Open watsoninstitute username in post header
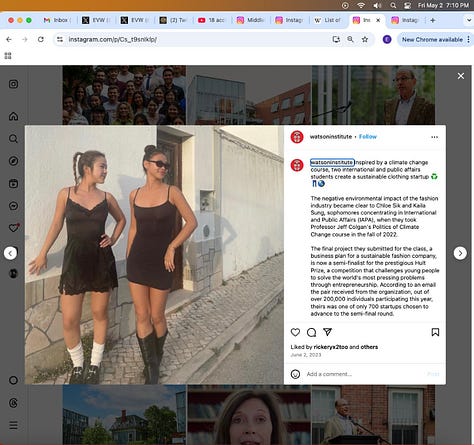The height and width of the screenshot is (445, 474). [331, 137]
